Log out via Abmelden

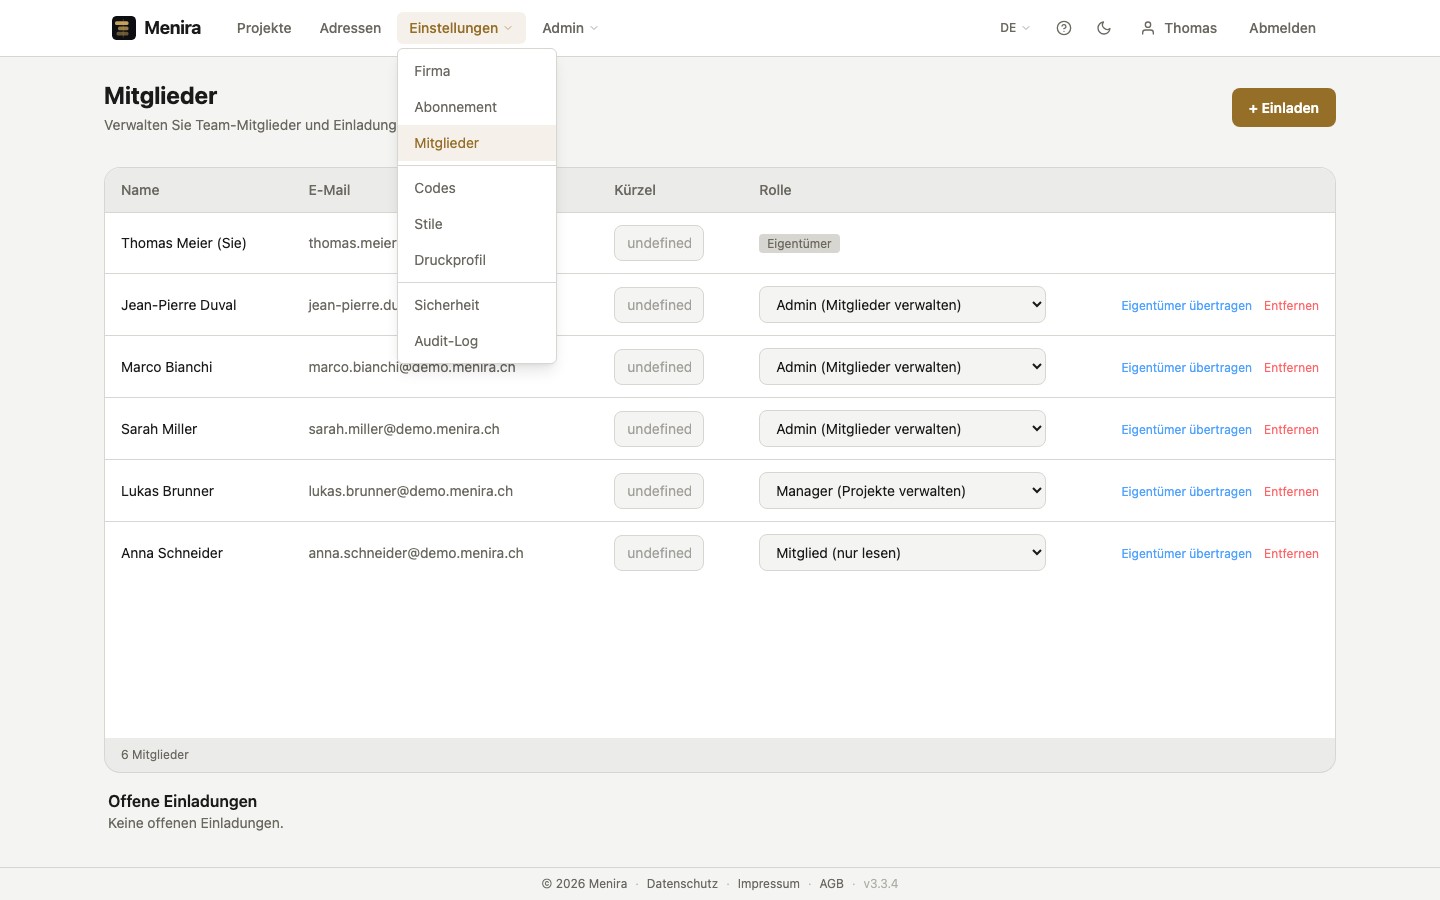(1282, 28)
